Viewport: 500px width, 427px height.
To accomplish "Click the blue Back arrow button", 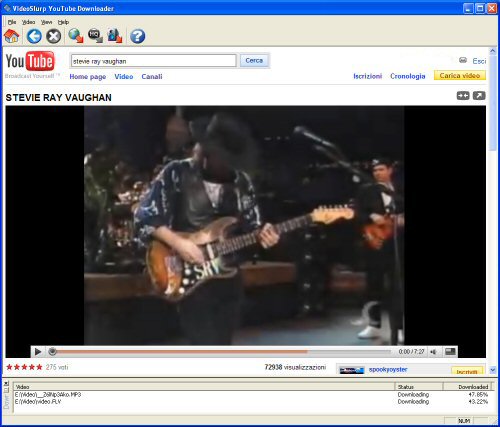I will coord(34,36).
